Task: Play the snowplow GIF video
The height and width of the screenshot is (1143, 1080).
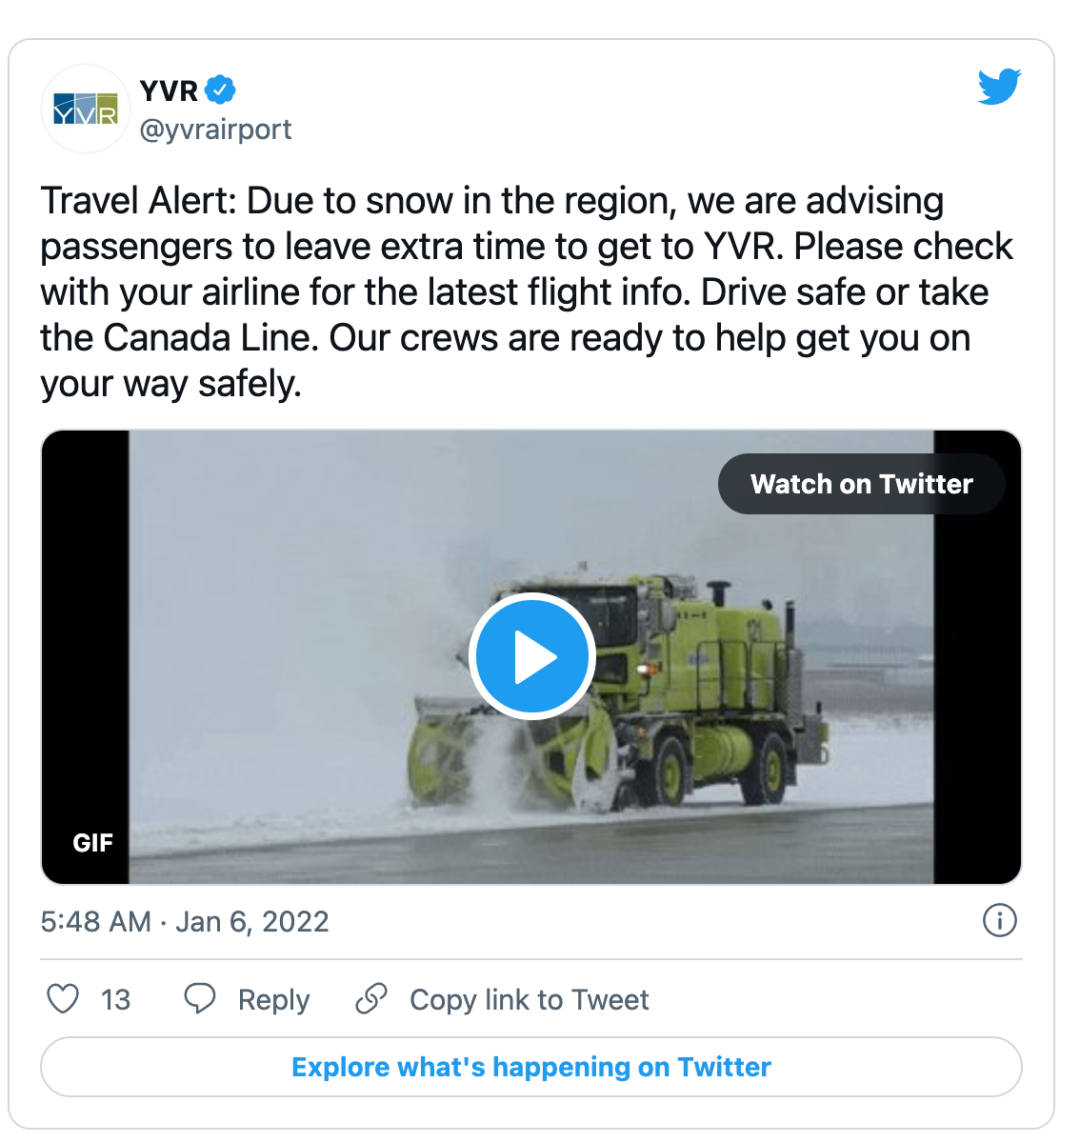Action: (x=532, y=656)
